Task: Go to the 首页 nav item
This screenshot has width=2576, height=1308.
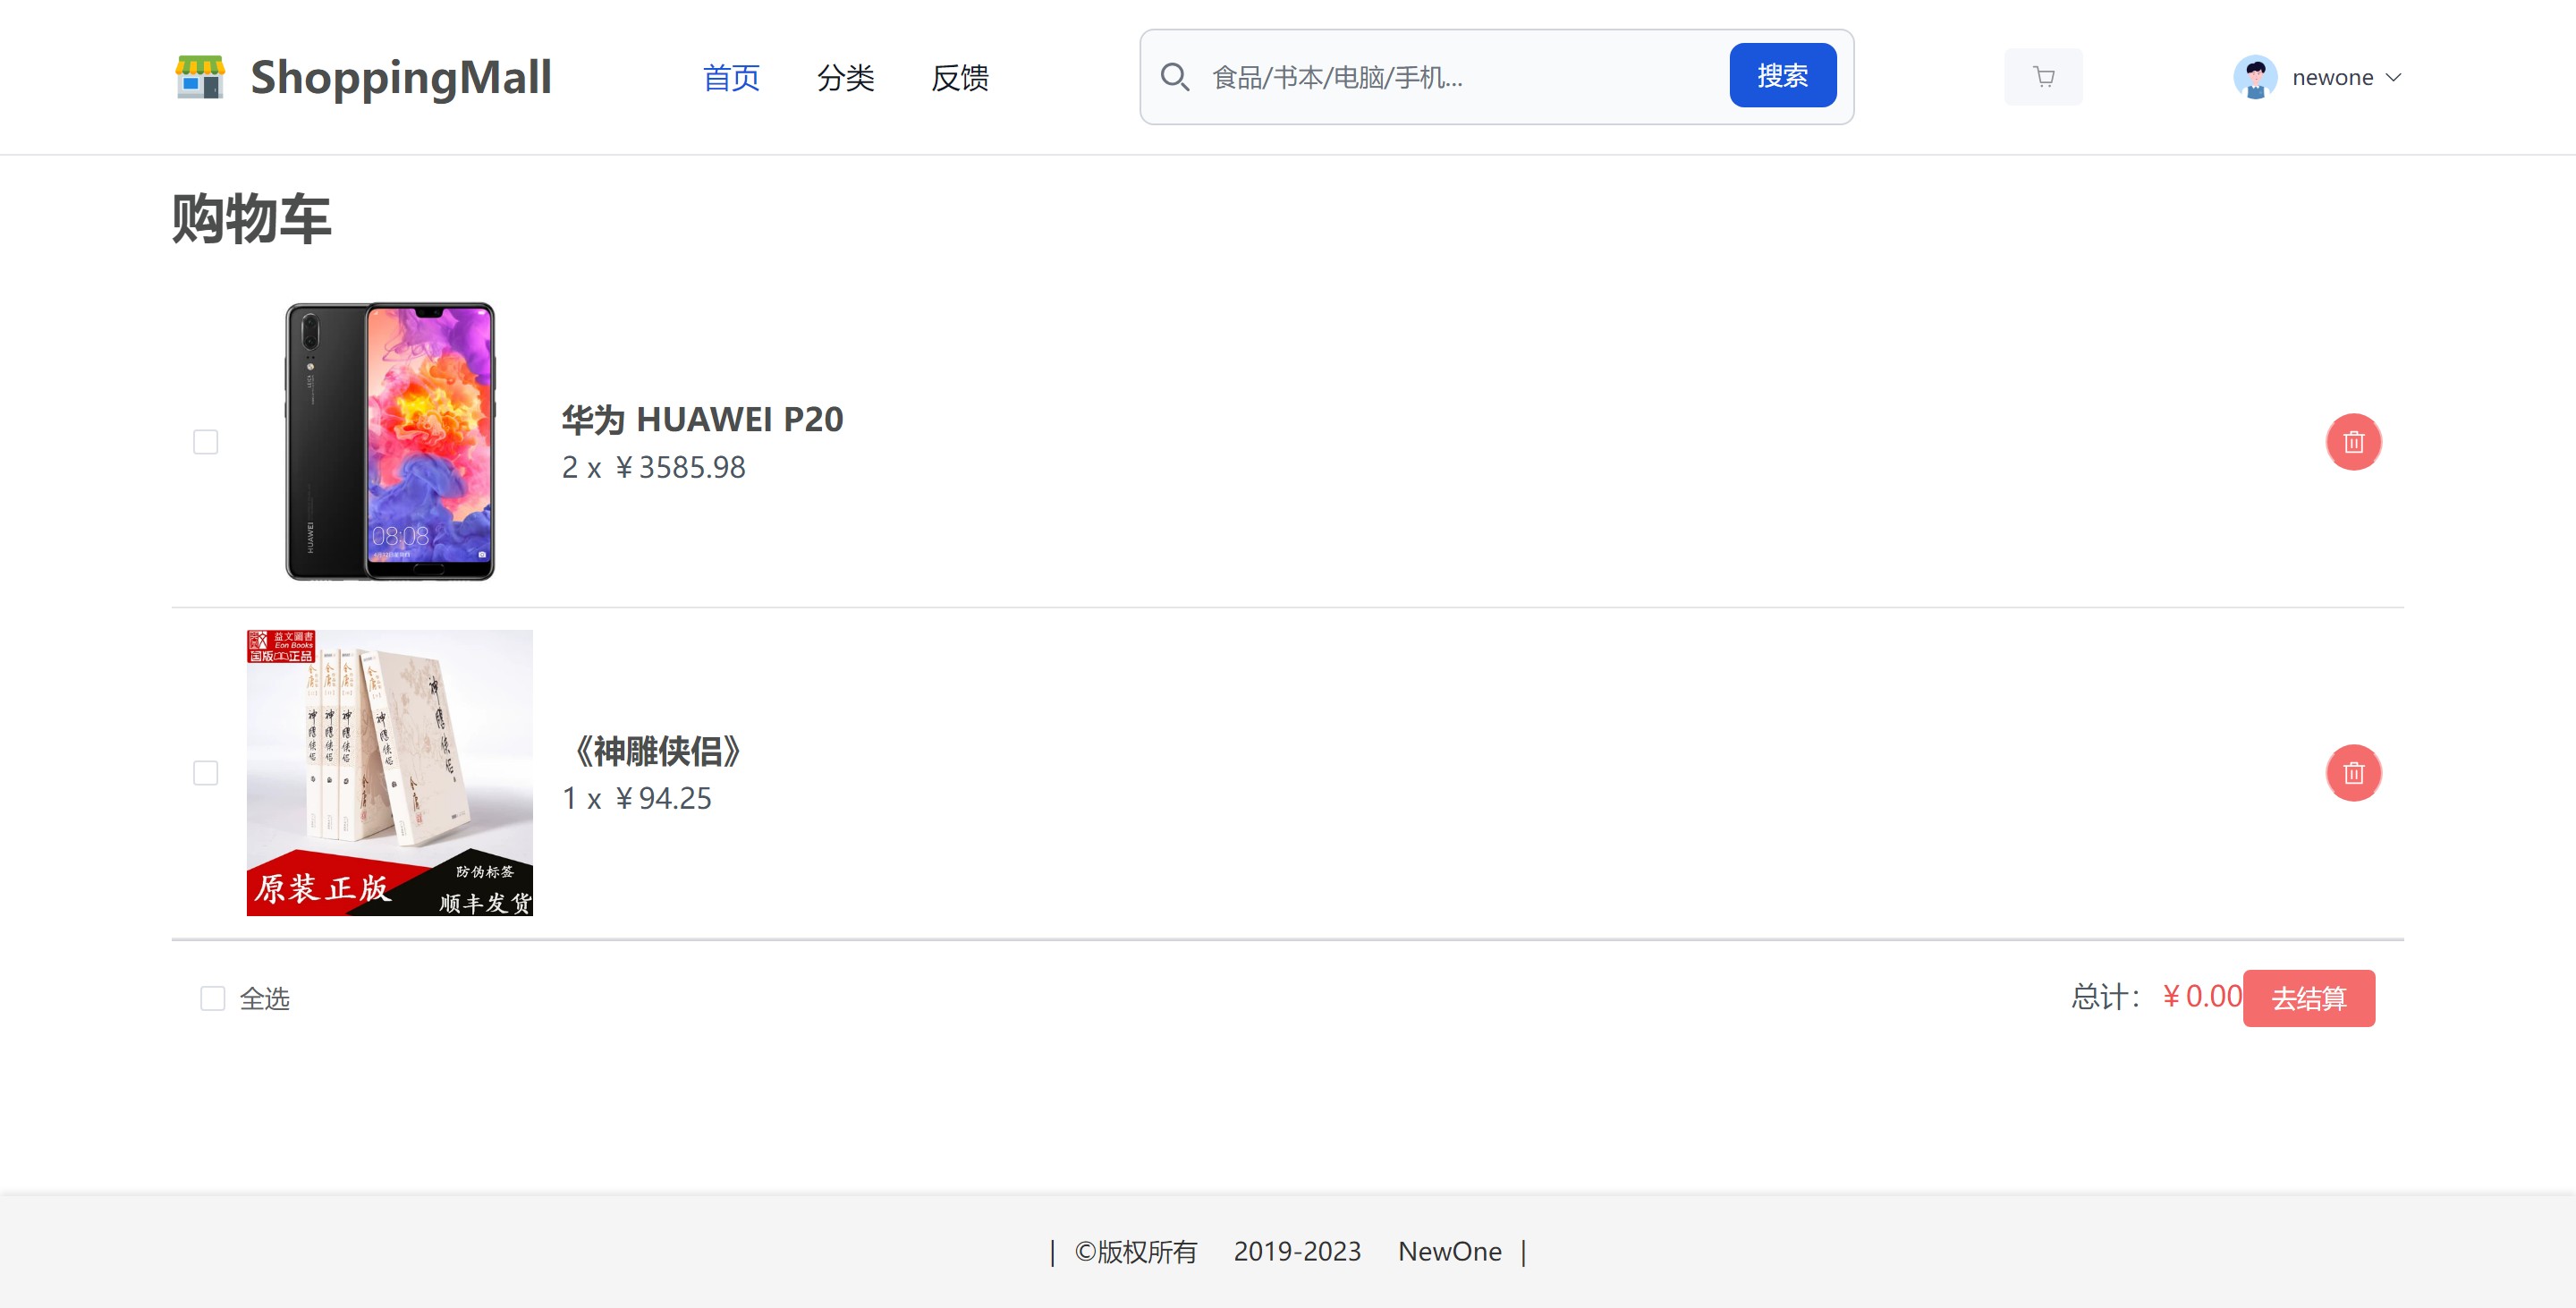Action: [x=731, y=77]
